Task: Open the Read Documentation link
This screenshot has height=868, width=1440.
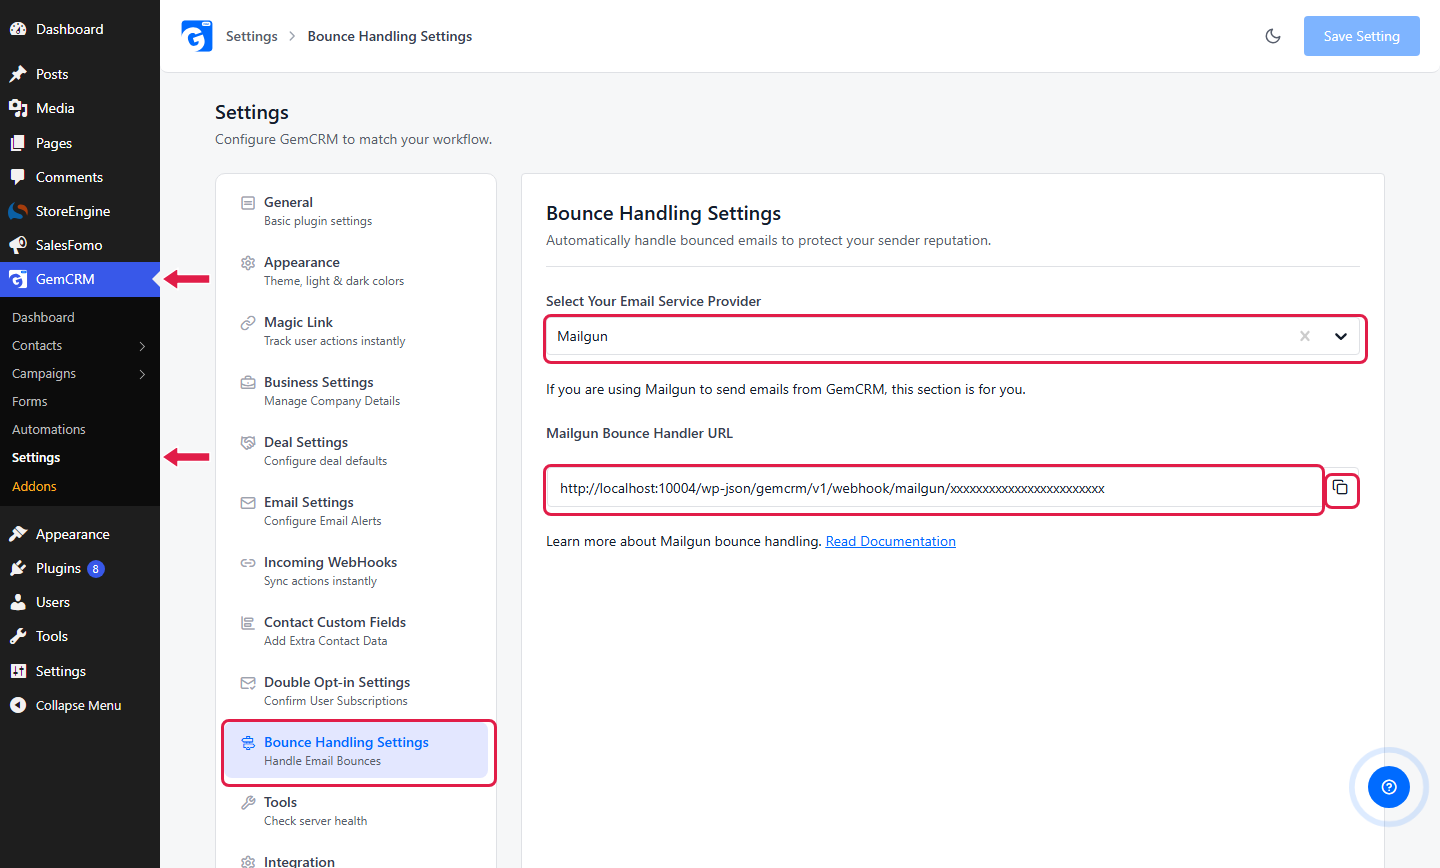Action: pyautogui.click(x=890, y=541)
